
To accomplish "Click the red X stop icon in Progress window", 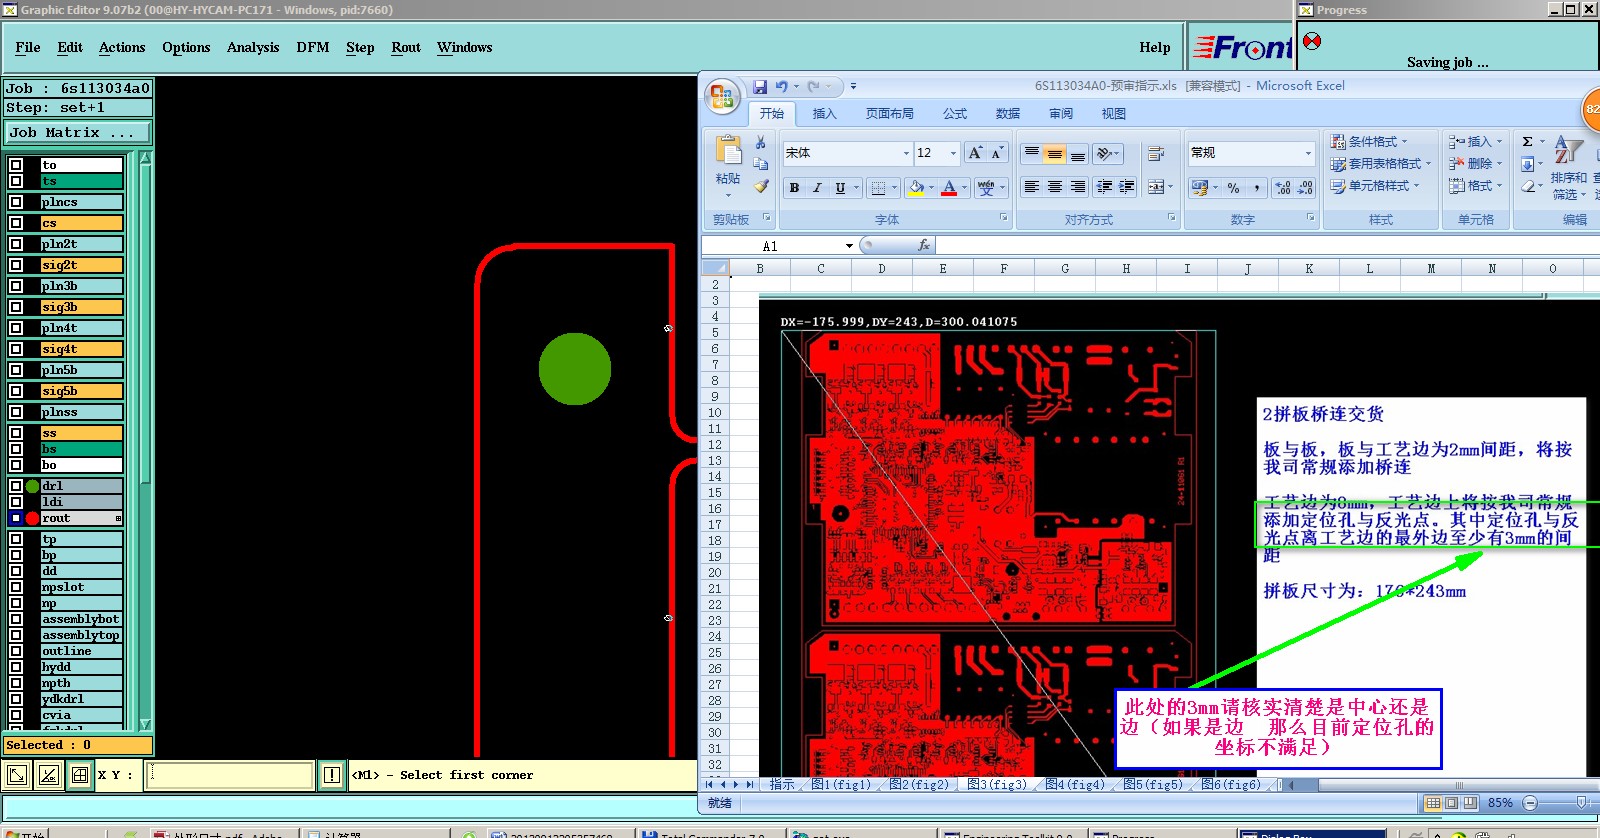I will pyautogui.click(x=1312, y=42).
